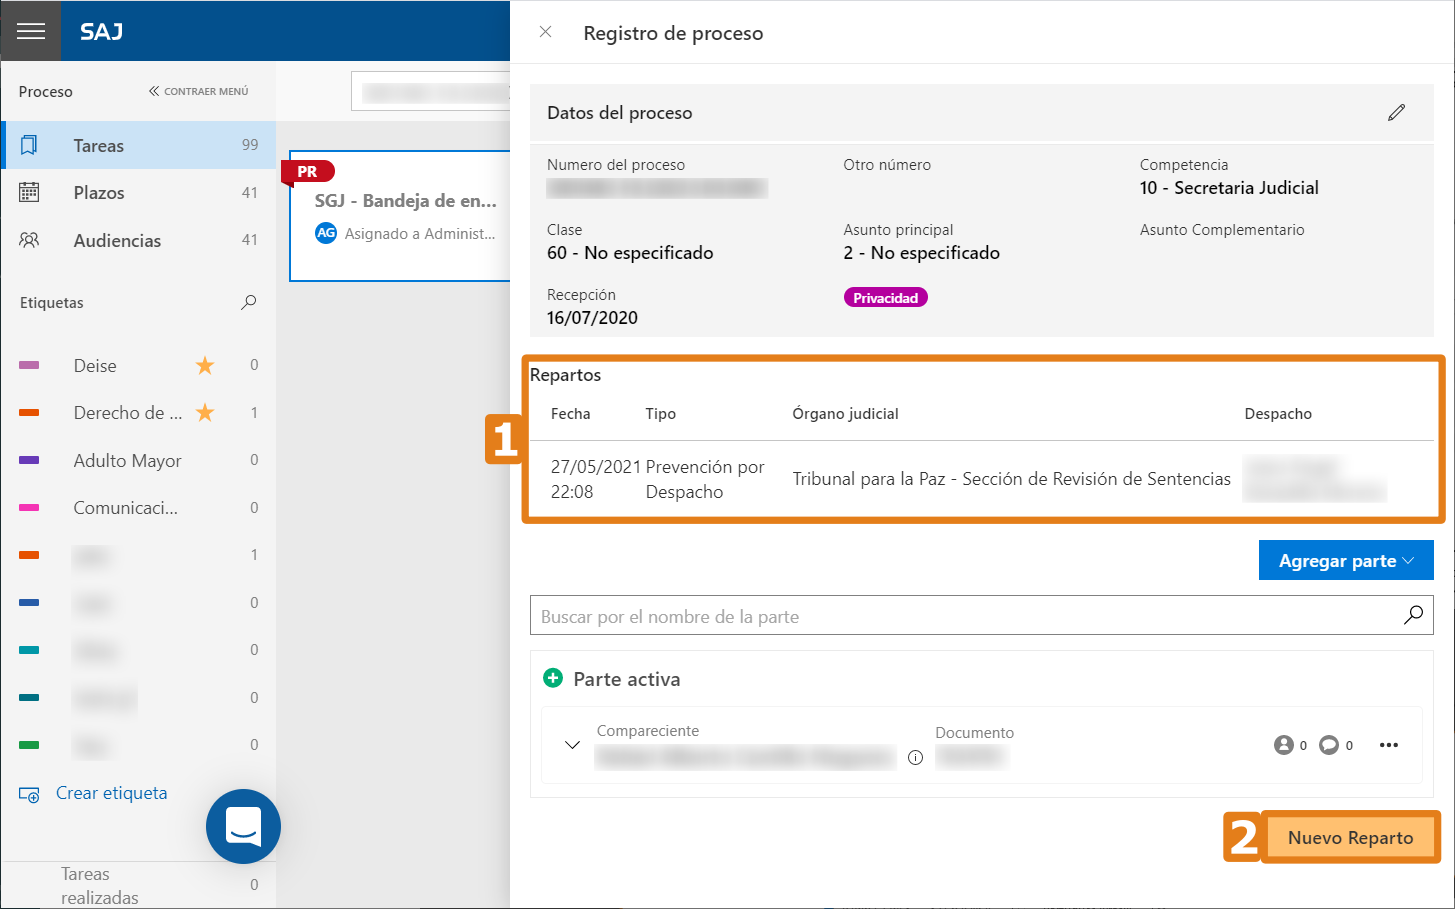Select the Deise label
1455x909 pixels.
(x=95, y=366)
